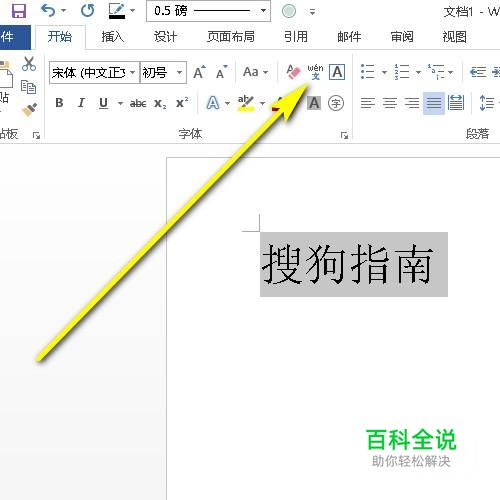Click the Enclose Characters circle icon
The width and height of the screenshot is (500, 500).
click(x=336, y=103)
